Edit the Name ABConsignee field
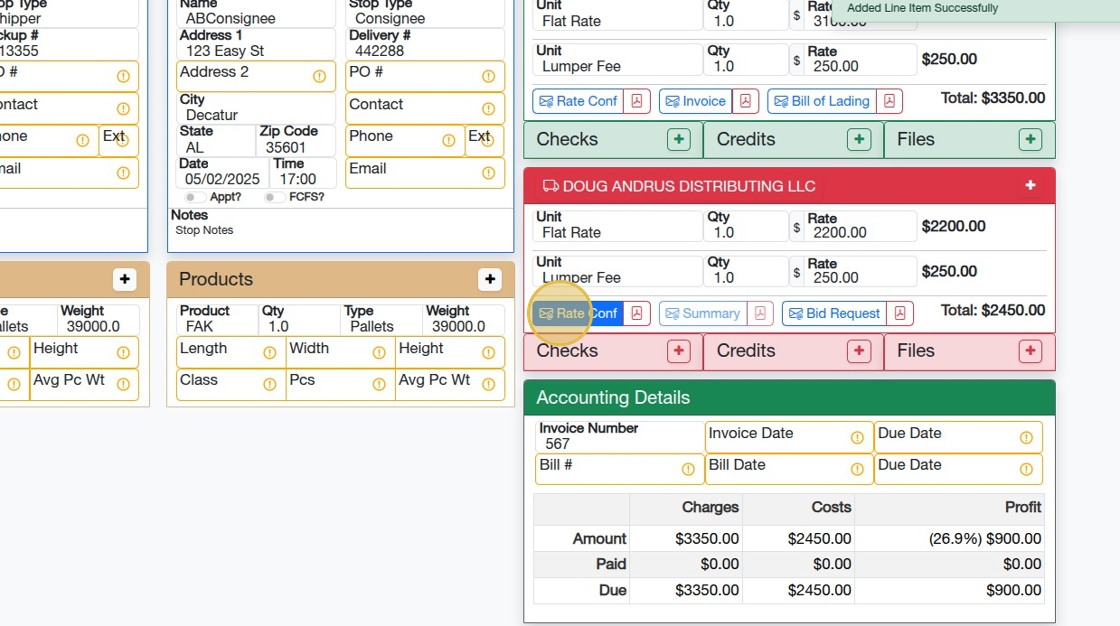The image size is (1120, 626). (256, 14)
